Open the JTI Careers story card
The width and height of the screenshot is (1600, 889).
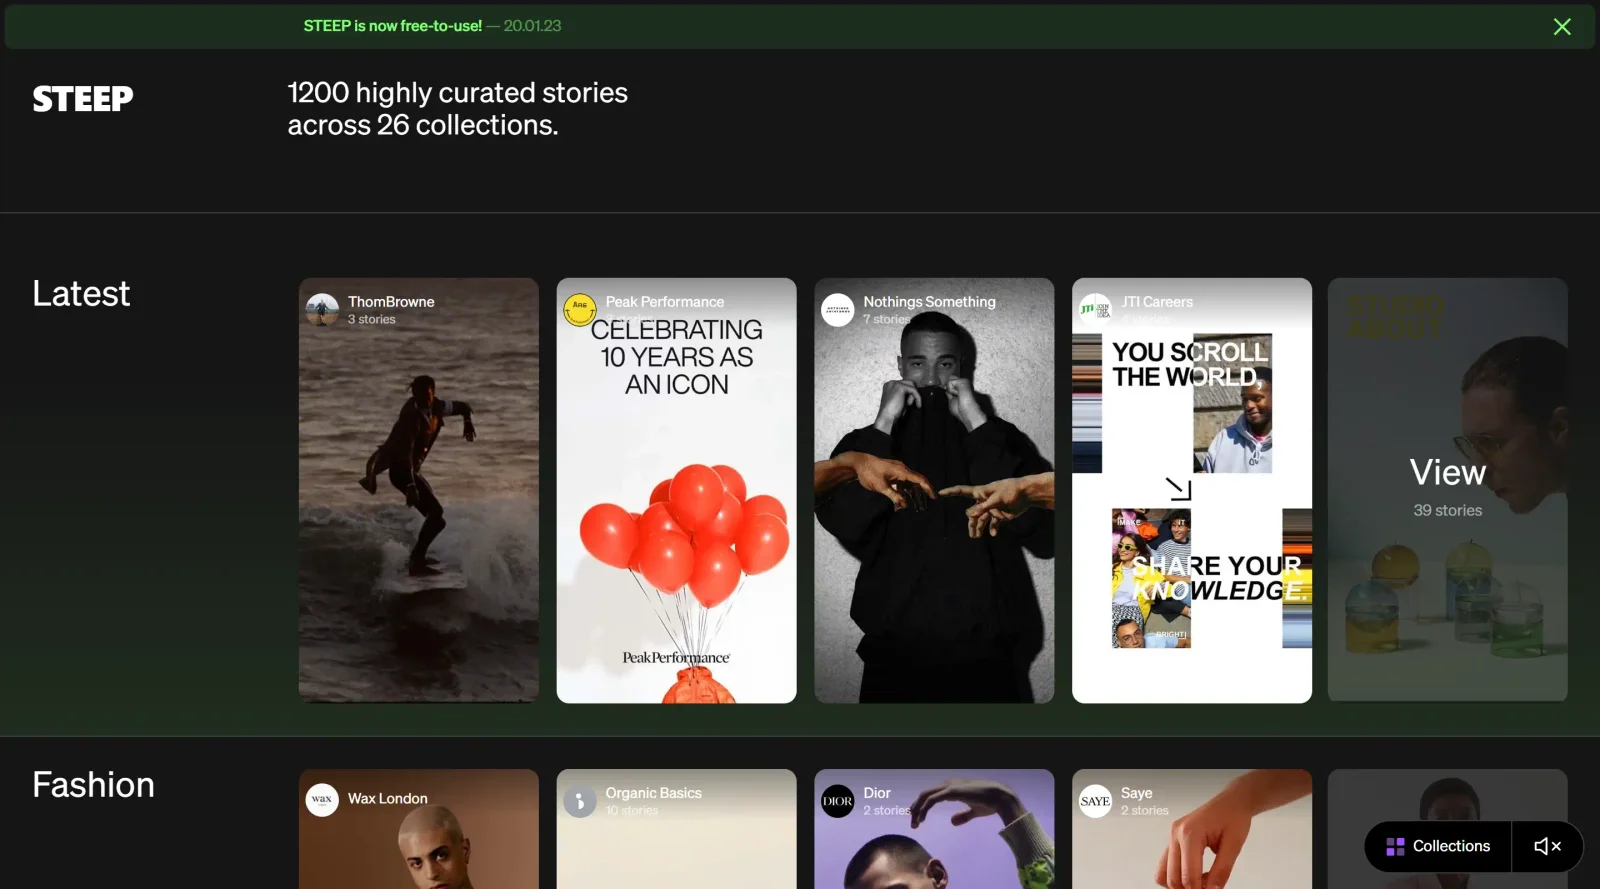point(1192,490)
